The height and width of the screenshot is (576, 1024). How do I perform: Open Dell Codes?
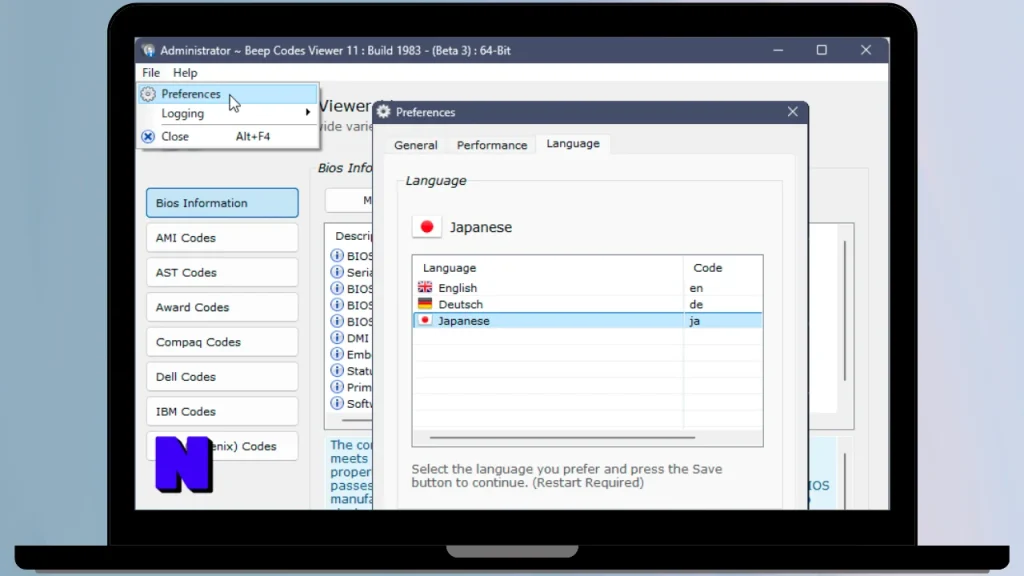click(222, 377)
